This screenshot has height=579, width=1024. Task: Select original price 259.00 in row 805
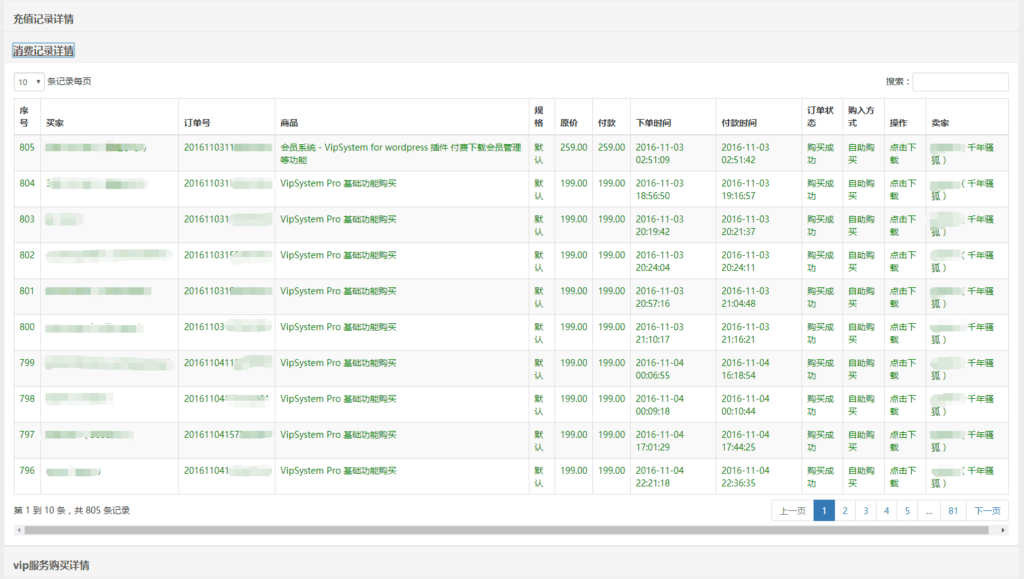(x=573, y=148)
